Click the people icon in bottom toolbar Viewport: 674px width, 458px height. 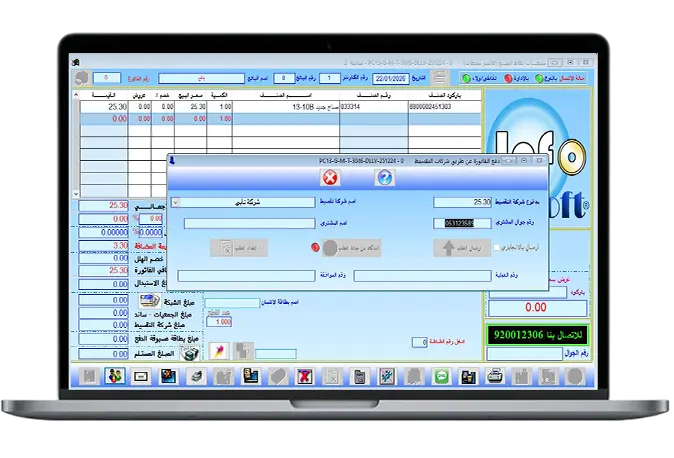115,376
